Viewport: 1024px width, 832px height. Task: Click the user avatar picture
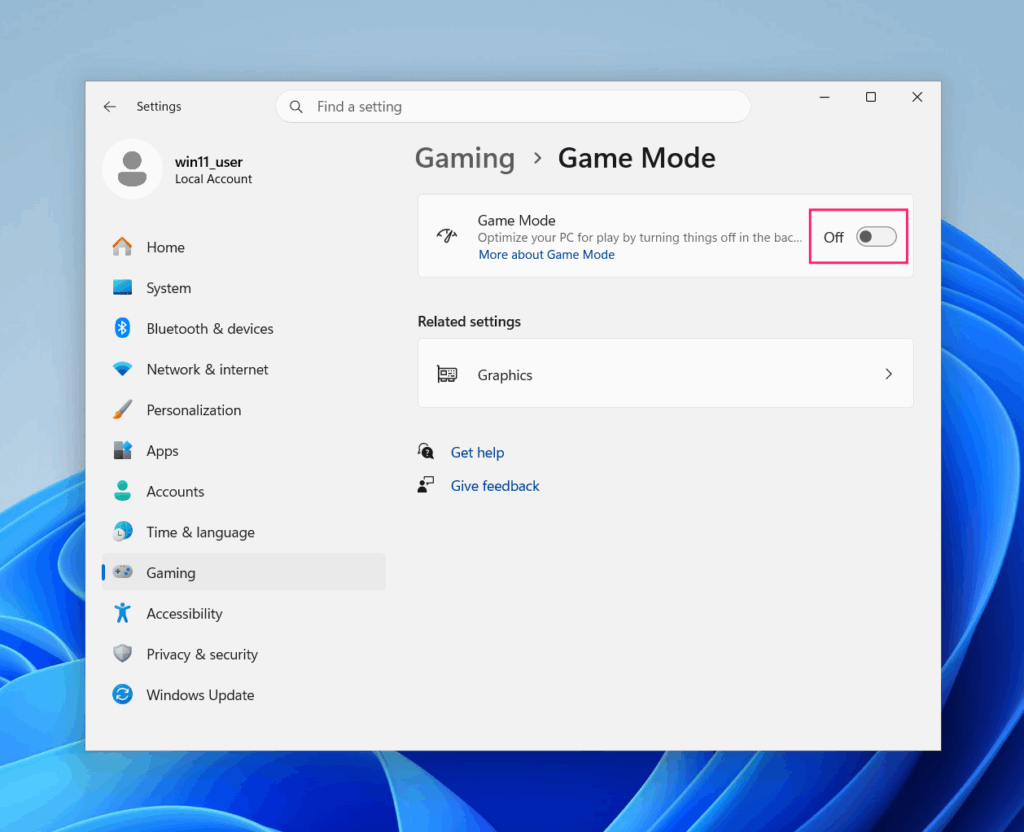pos(132,168)
